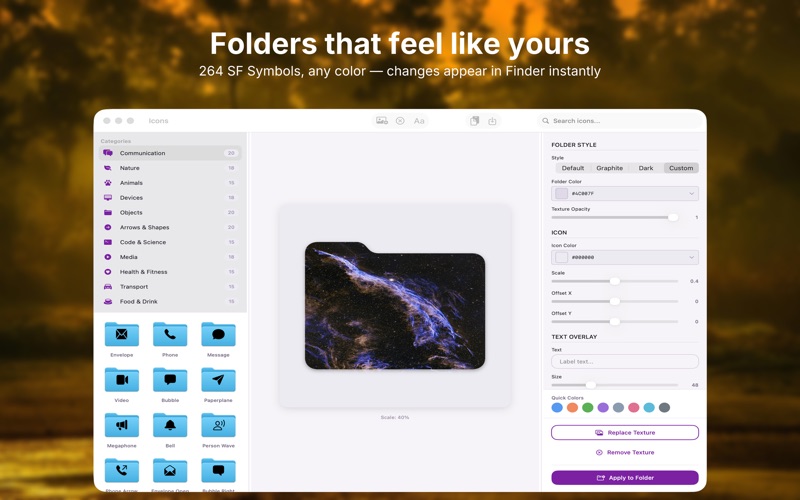Click the magnifier icon in search field
The image size is (800, 500).
point(545,121)
